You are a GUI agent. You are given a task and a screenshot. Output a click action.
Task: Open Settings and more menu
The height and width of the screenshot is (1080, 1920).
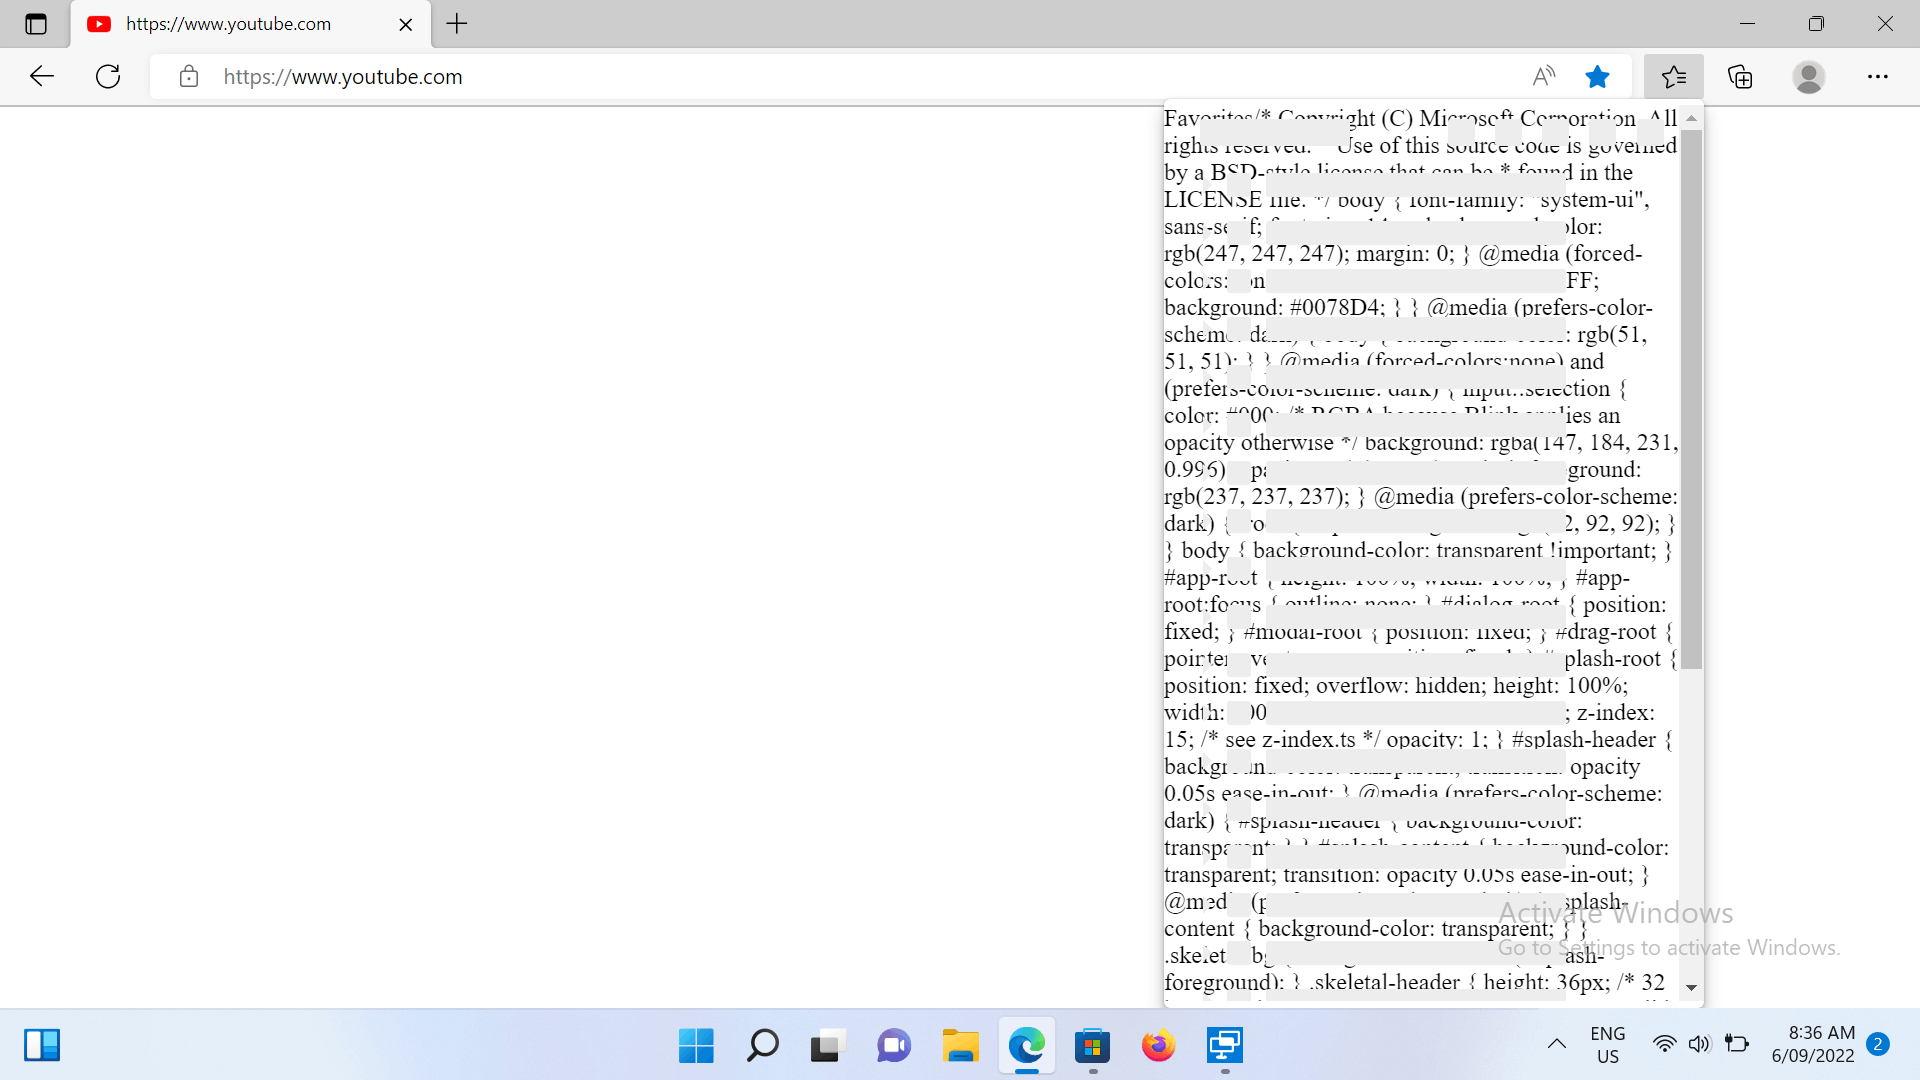tap(1877, 76)
